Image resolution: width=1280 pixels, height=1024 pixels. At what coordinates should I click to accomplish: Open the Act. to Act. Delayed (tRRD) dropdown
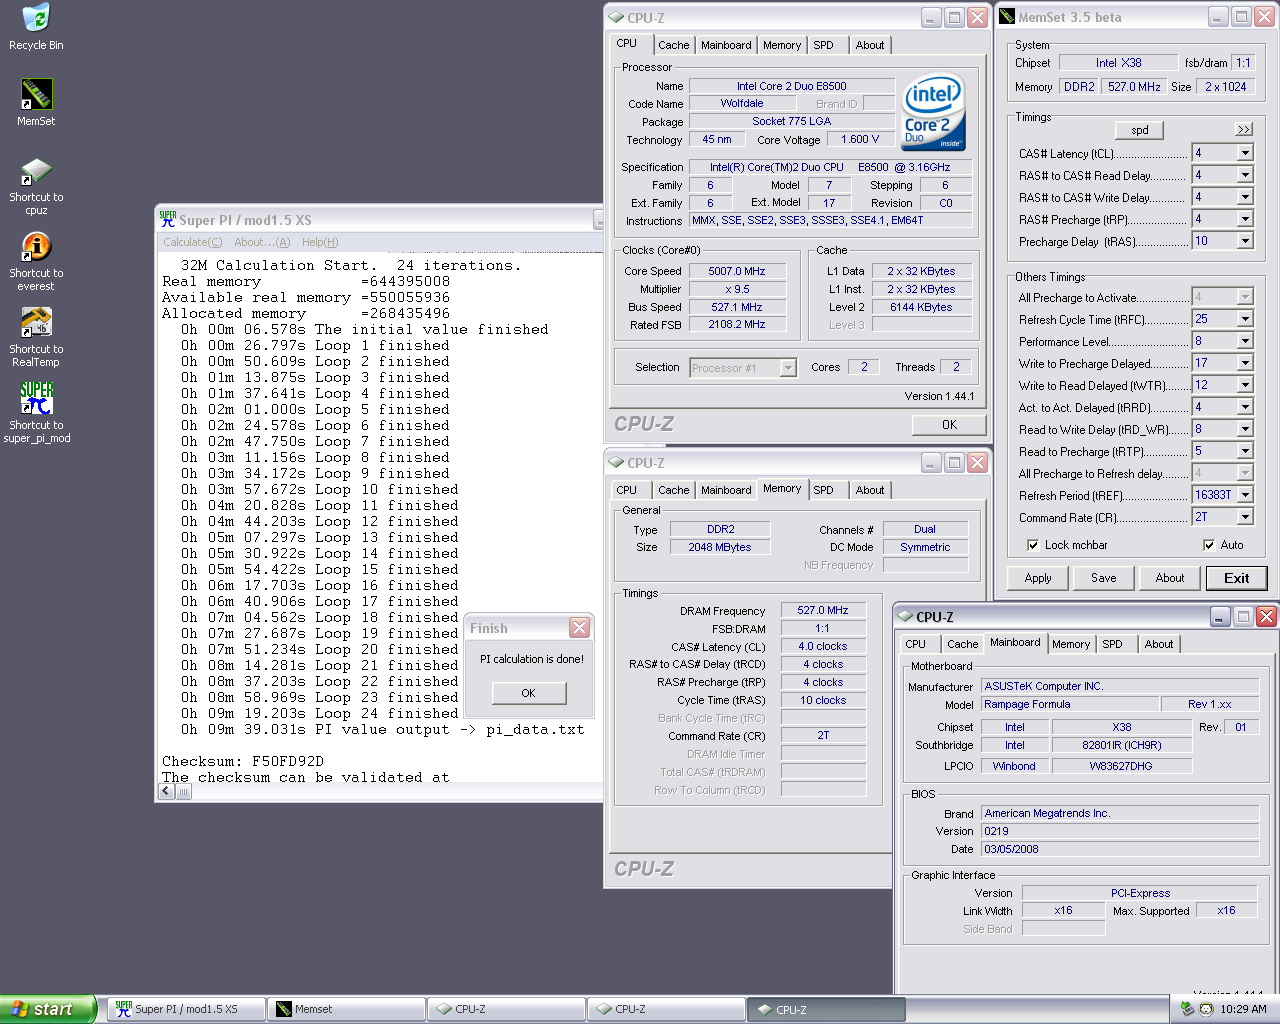click(1245, 407)
